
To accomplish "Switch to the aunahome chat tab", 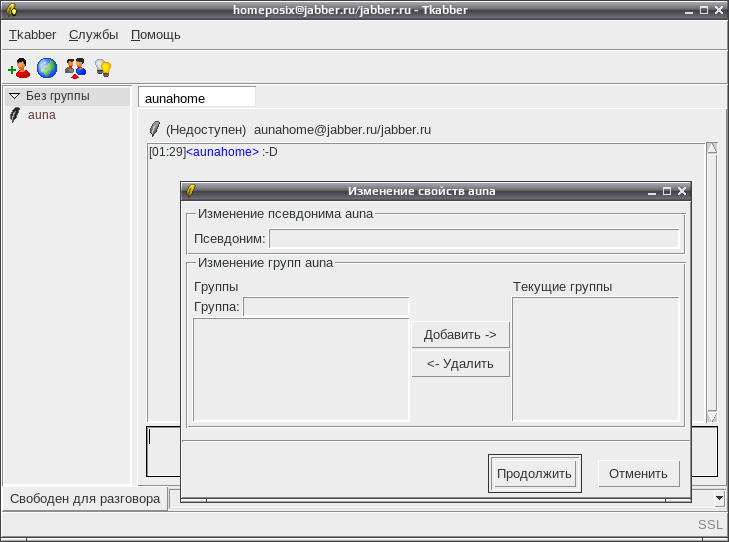I will [197, 98].
